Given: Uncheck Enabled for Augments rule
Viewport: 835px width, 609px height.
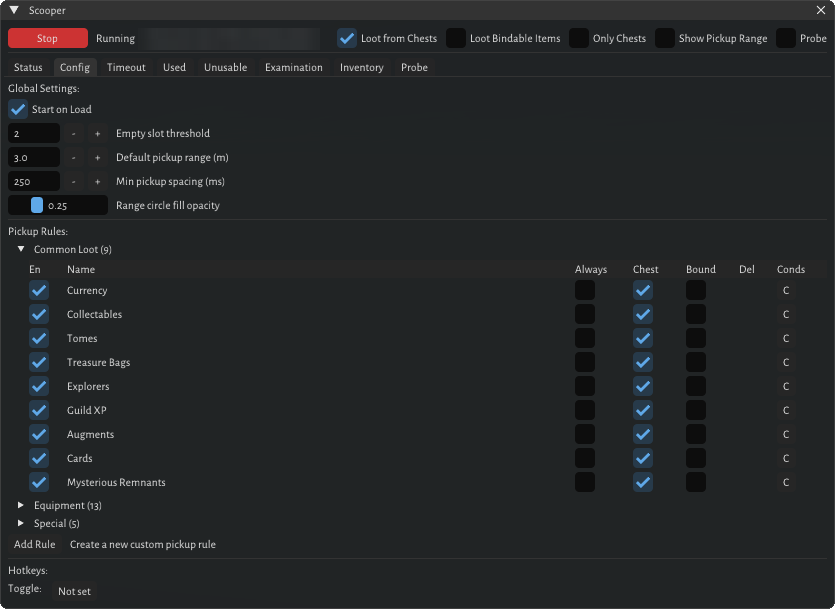Looking at the screenshot, I should click(x=39, y=434).
